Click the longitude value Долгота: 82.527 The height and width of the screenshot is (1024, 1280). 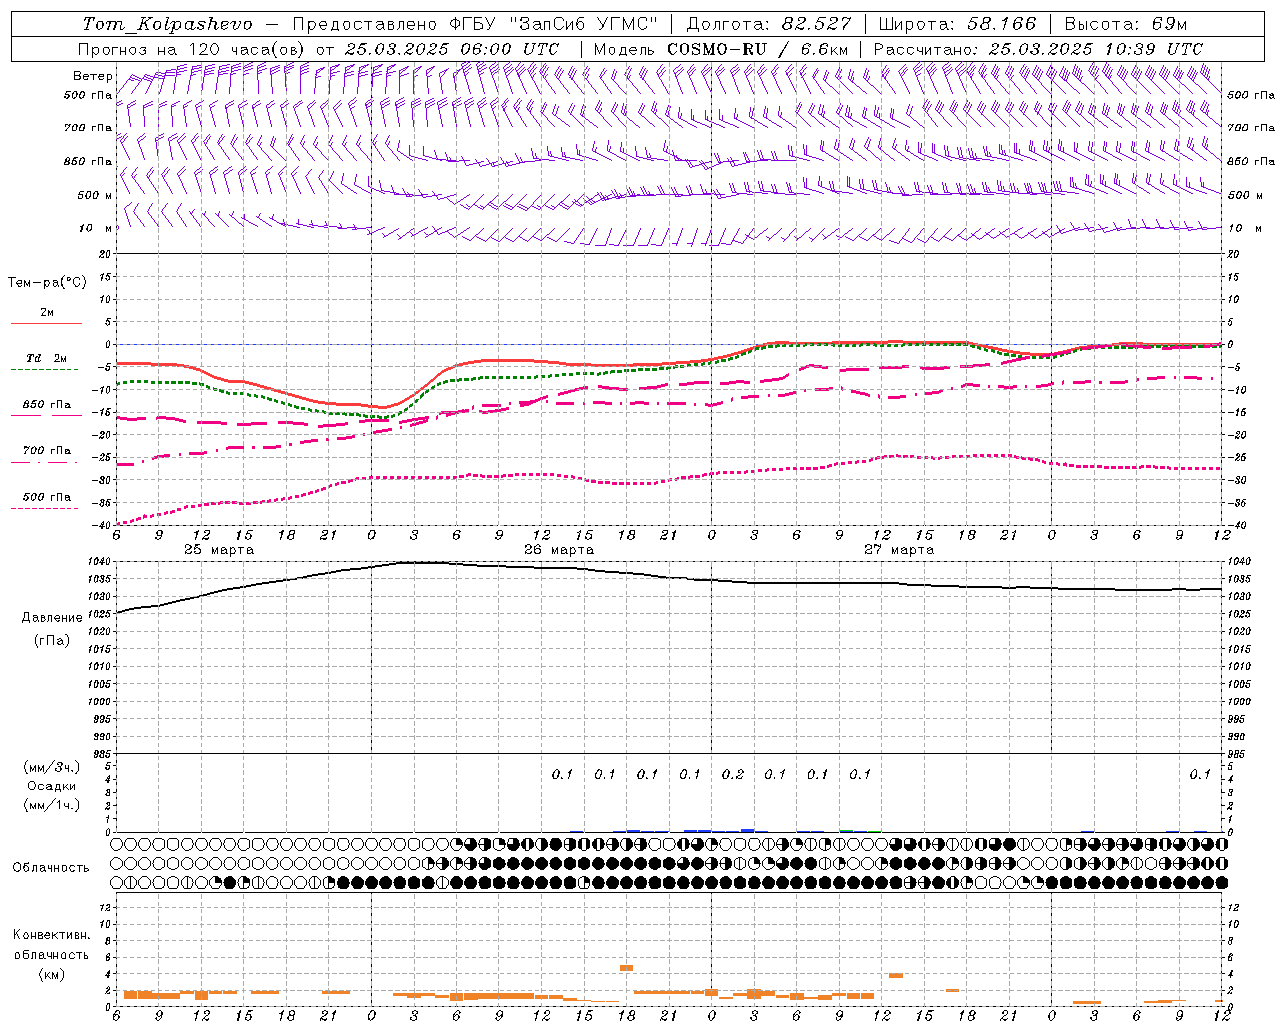coord(769,24)
